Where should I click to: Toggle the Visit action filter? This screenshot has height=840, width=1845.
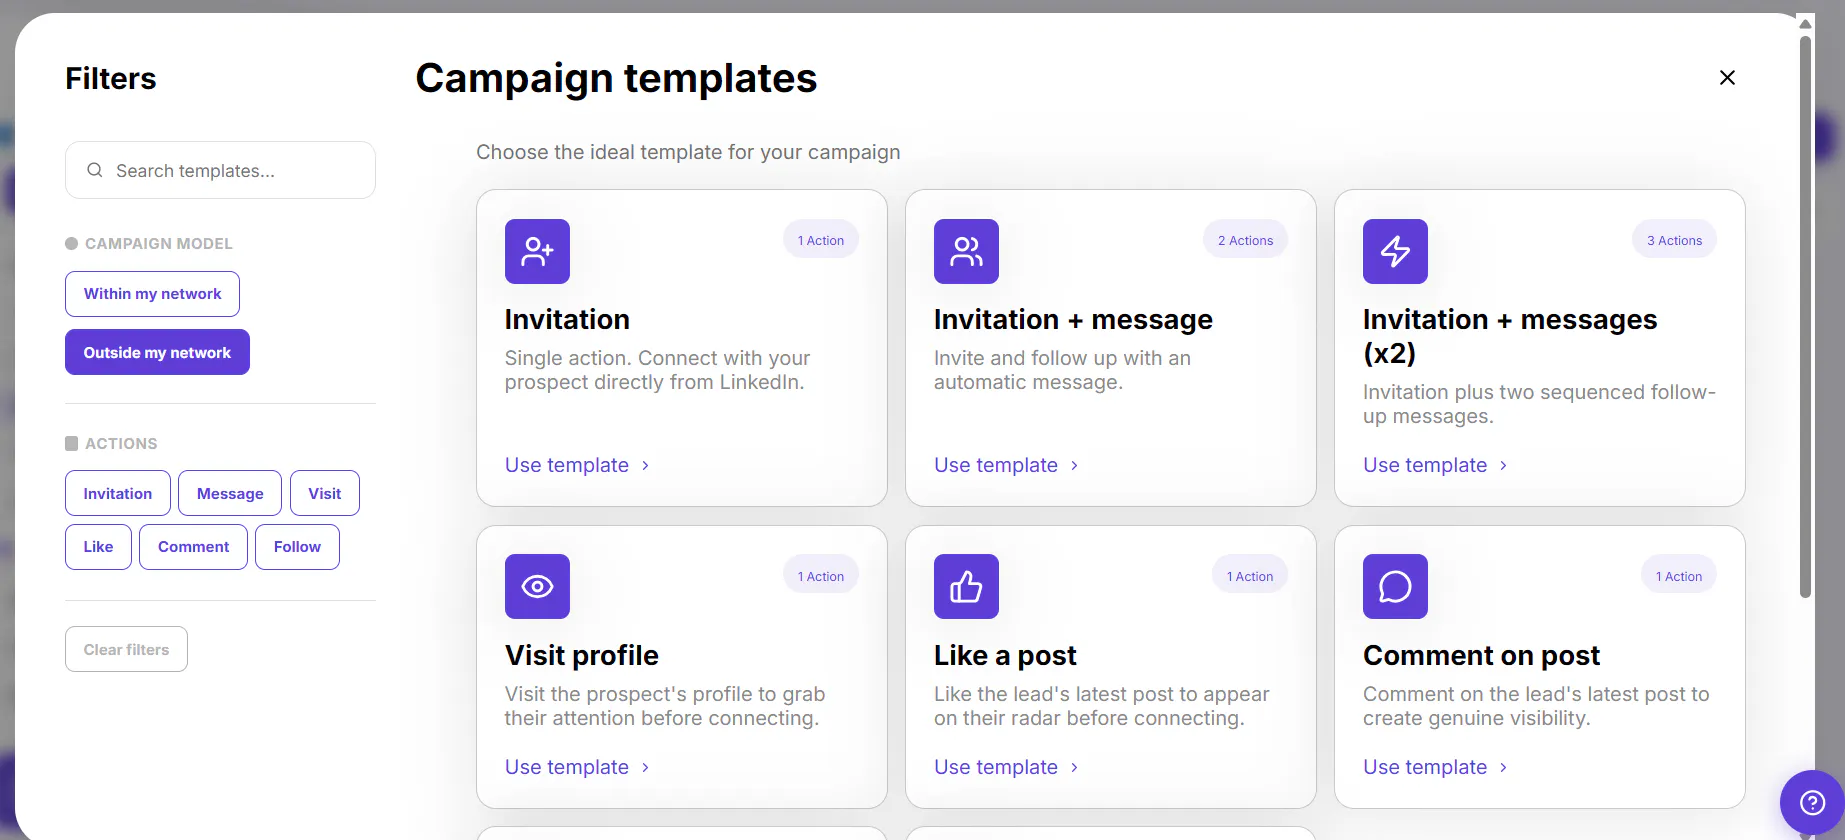pos(325,493)
